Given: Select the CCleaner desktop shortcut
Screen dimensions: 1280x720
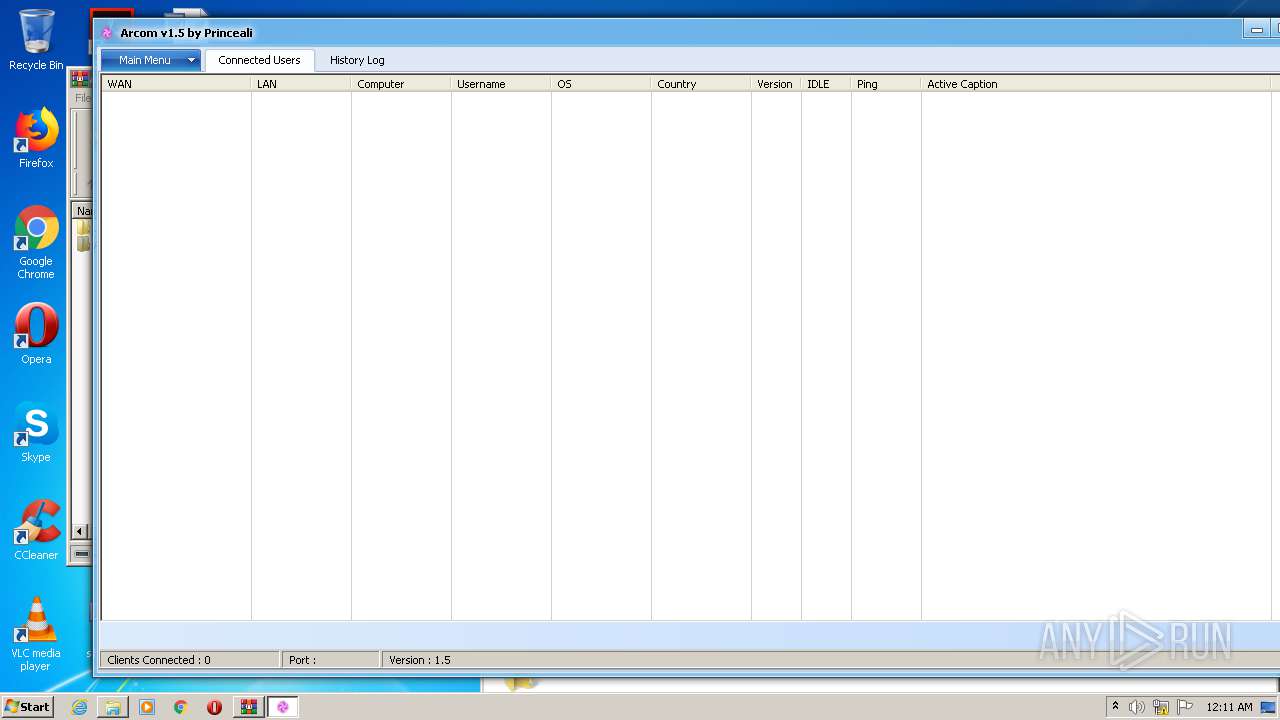Looking at the screenshot, I should pyautogui.click(x=36, y=530).
